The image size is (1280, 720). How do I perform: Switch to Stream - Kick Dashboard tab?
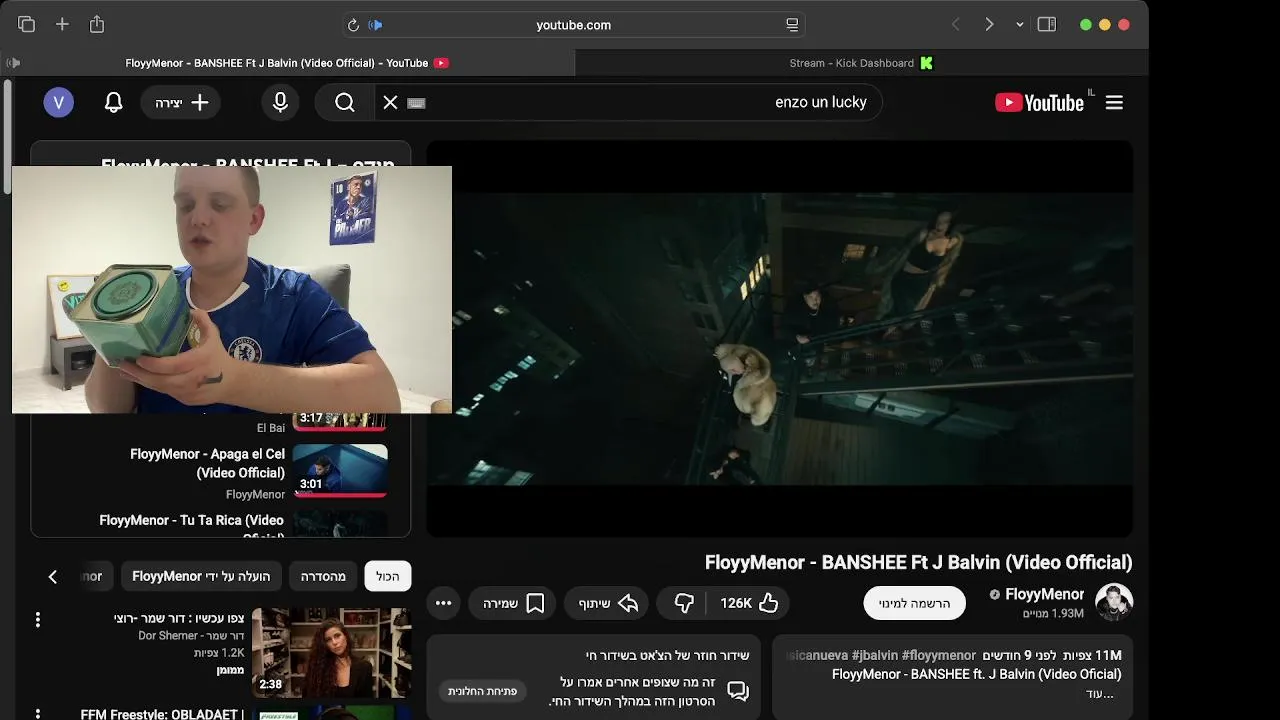pyautogui.click(x=862, y=63)
